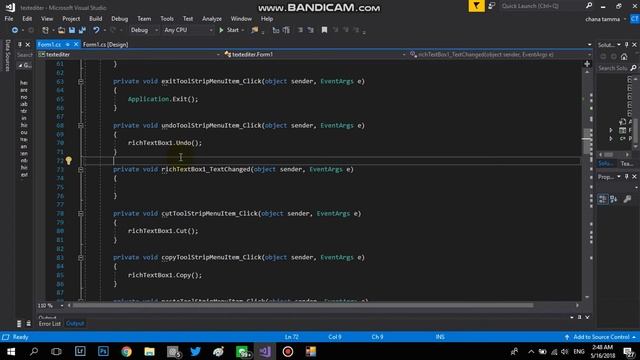Collapse the undoToolStripMenuItem_Click method outline

coord(81,126)
